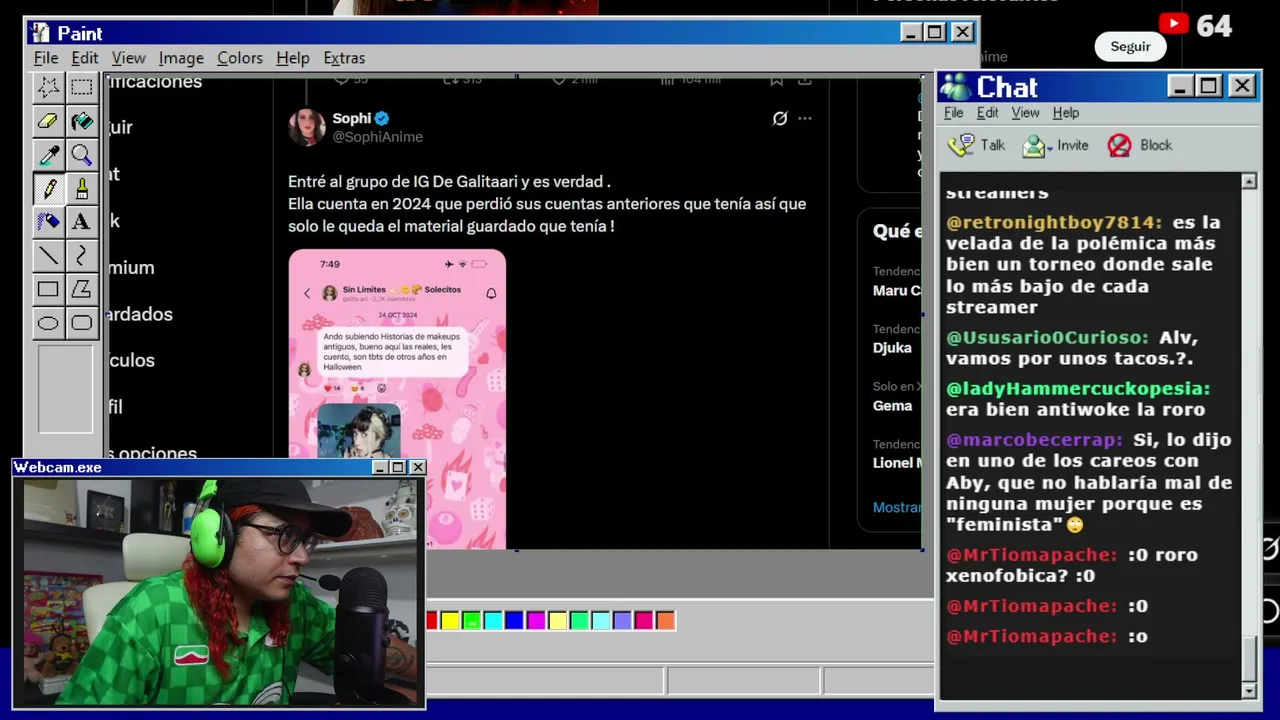
Task: Expand the Invite dropdown arrow in Chat
Action: tap(1050, 149)
